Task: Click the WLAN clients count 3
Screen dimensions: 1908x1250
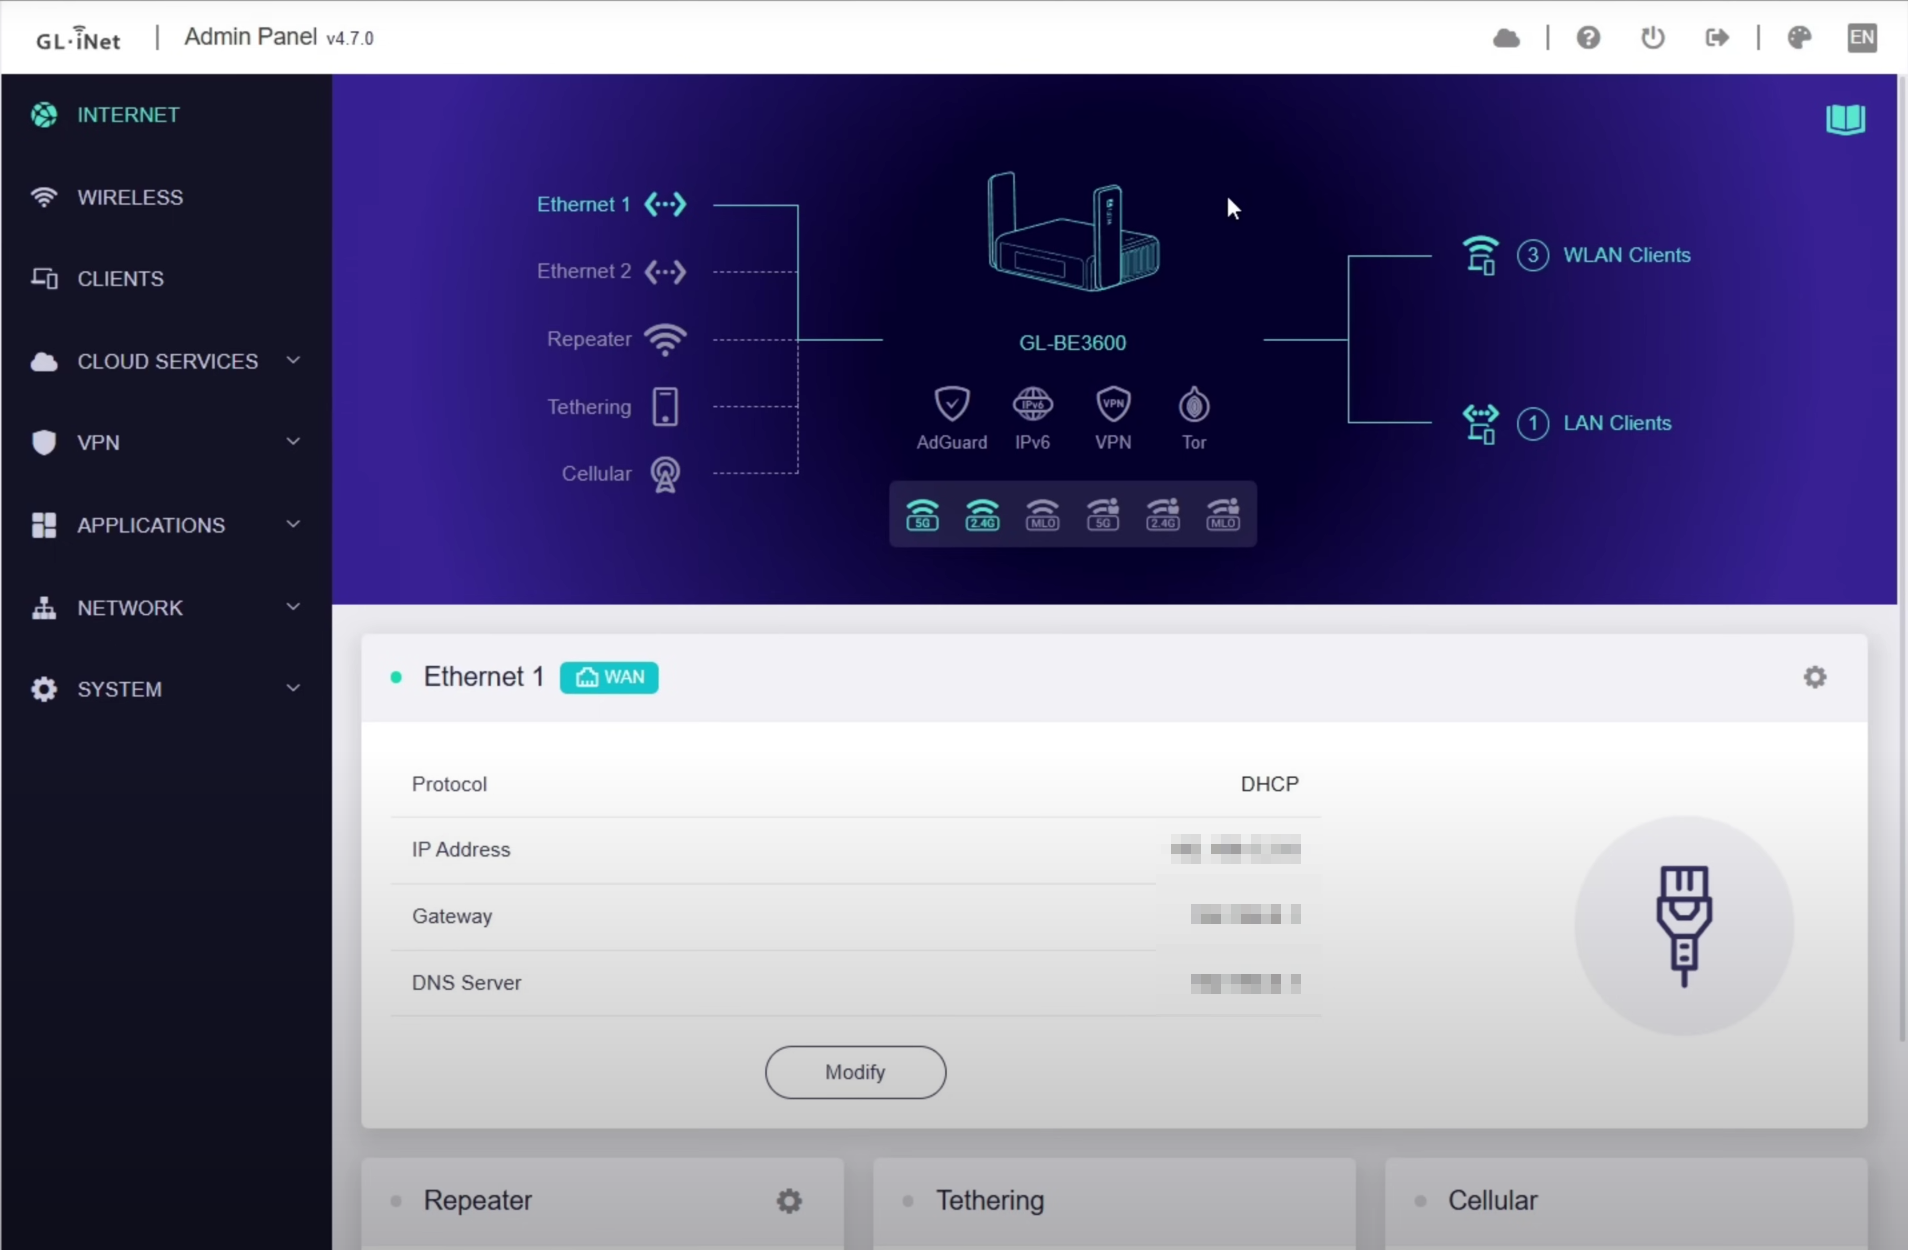Action: 1533,255
